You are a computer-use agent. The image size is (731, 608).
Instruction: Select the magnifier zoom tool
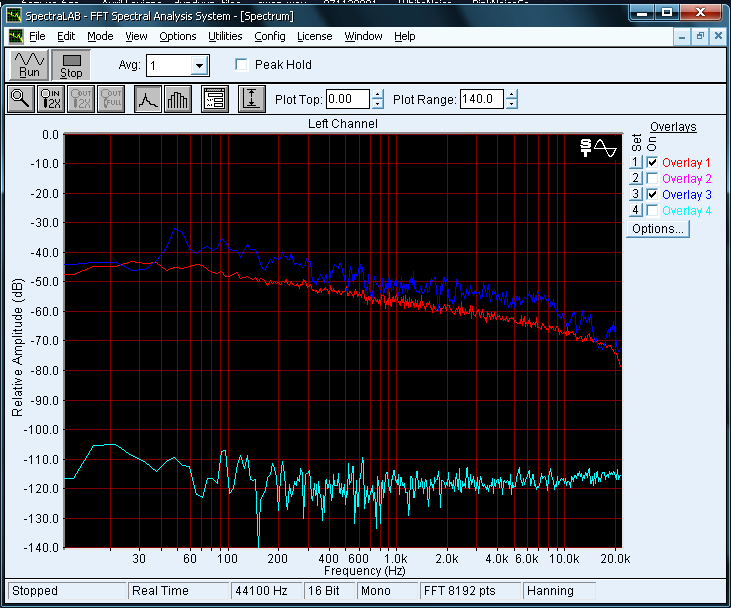[21, 99]
